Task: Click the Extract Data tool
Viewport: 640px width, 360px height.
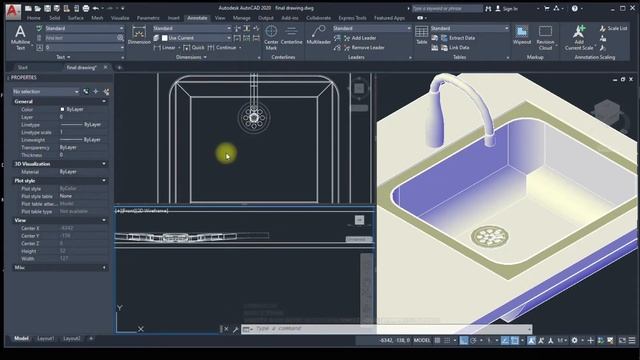Action: pos(458,38)
